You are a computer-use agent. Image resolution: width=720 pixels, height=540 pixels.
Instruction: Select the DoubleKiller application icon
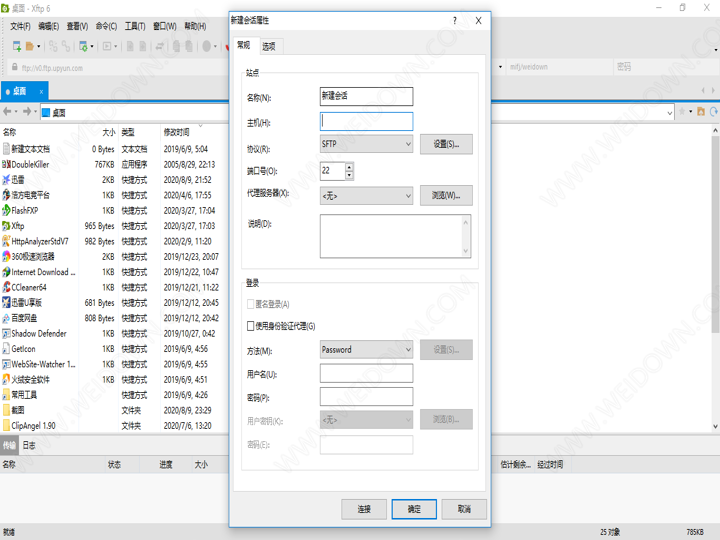pyautogui.click(x=6, y=164)
